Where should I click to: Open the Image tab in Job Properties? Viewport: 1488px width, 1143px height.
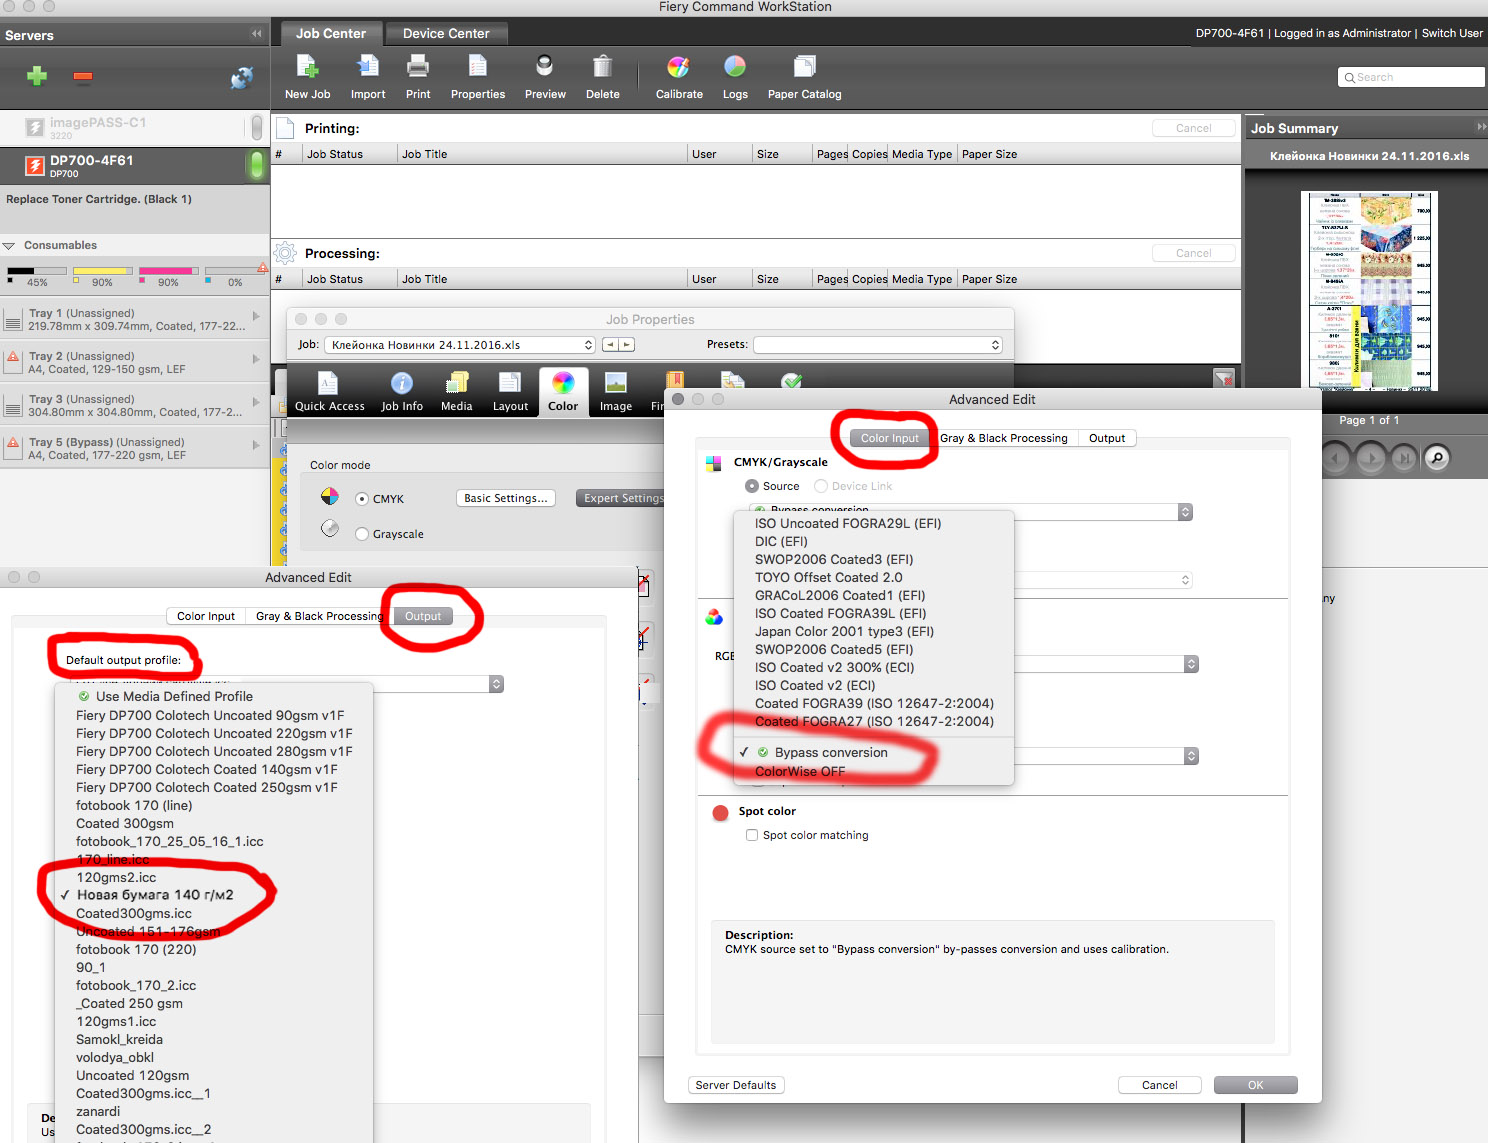coord(616,391)
